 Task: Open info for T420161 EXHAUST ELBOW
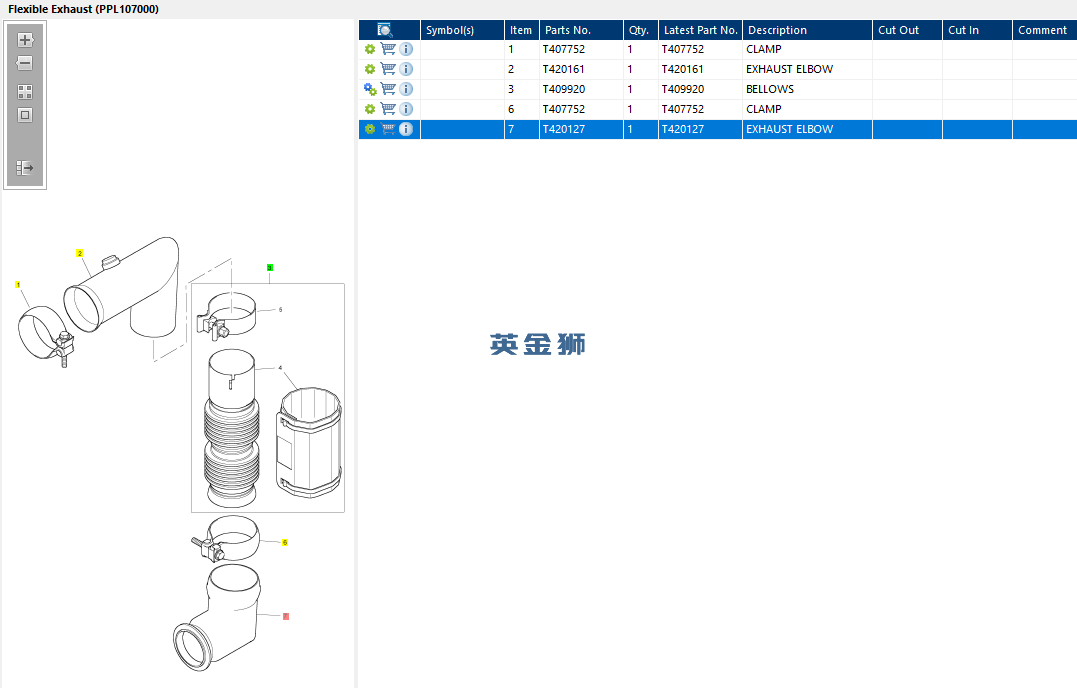click(x=406, y=69)
